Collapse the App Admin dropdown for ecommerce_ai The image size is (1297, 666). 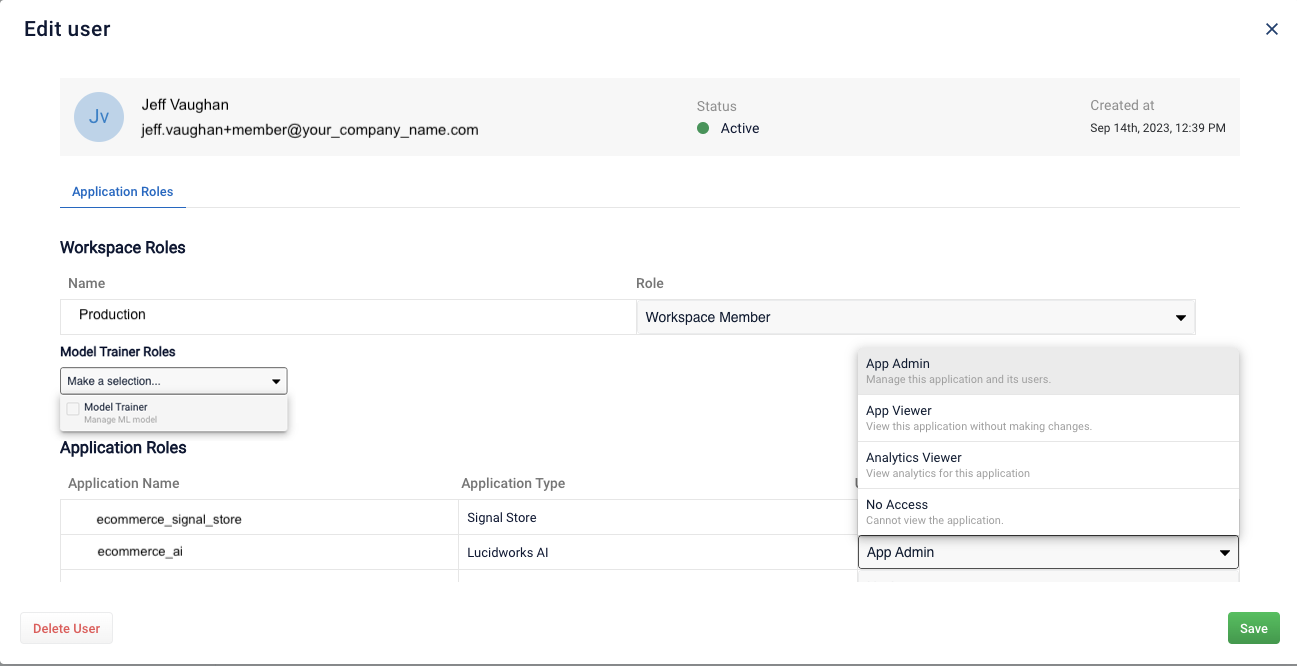pos(1048,552)
